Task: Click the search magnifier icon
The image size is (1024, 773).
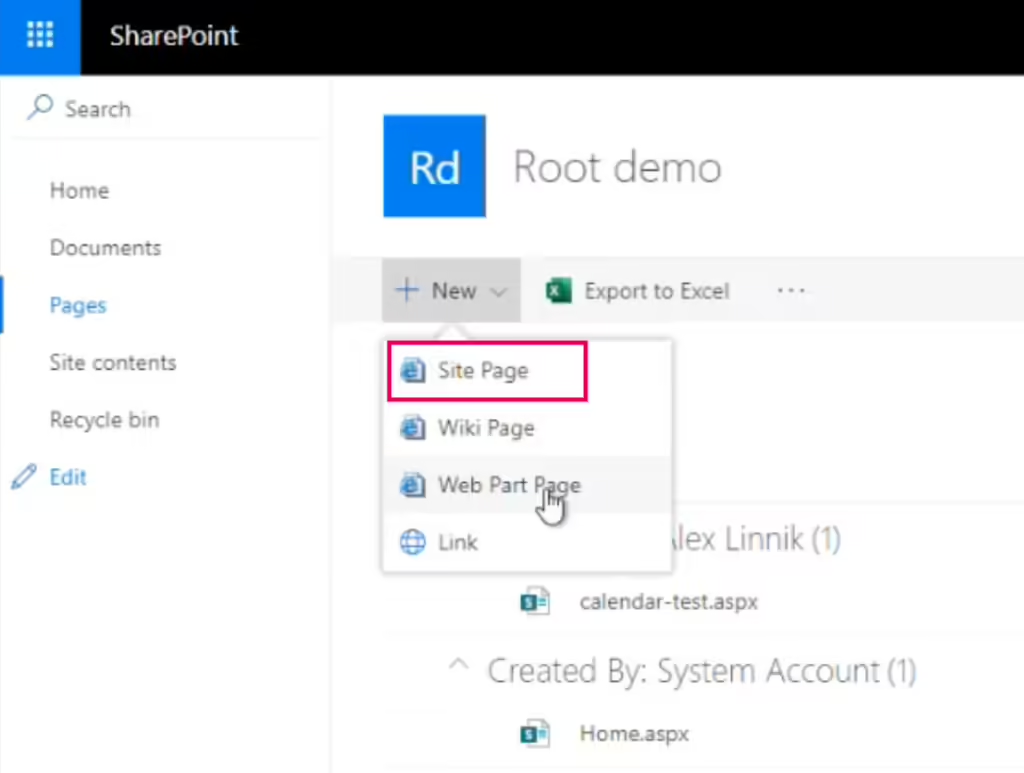Action: [x=39, y=108]
